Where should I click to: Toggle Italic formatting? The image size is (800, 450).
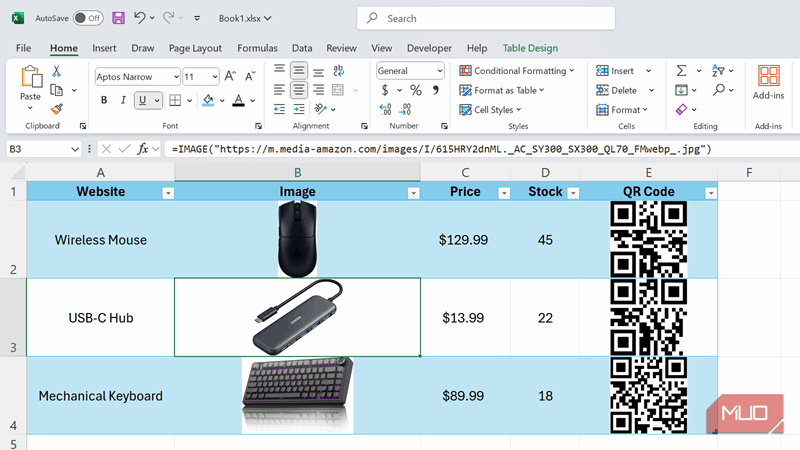124,100
